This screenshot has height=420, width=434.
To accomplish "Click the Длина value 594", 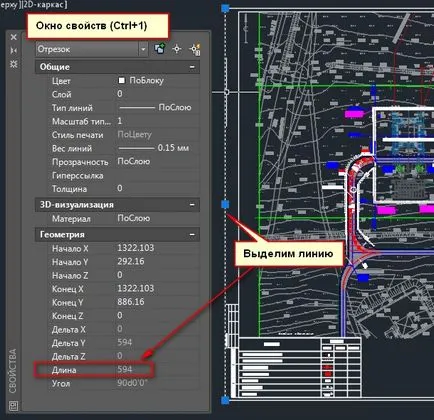I will click(125, 369).
